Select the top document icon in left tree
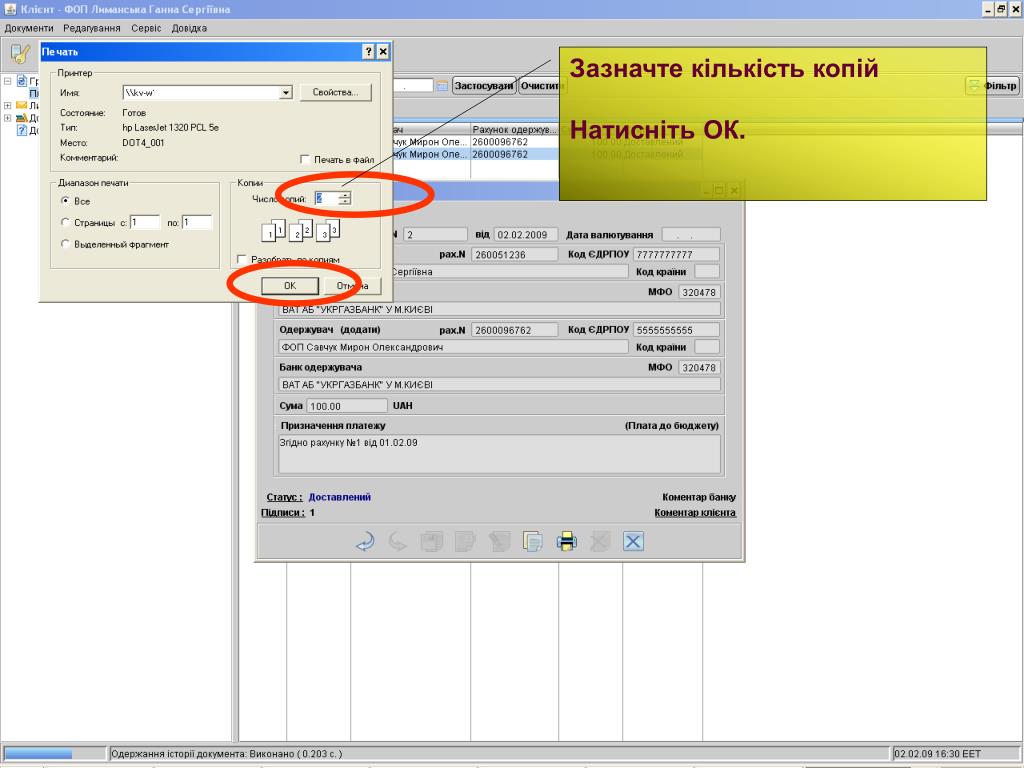 point(22,81)
